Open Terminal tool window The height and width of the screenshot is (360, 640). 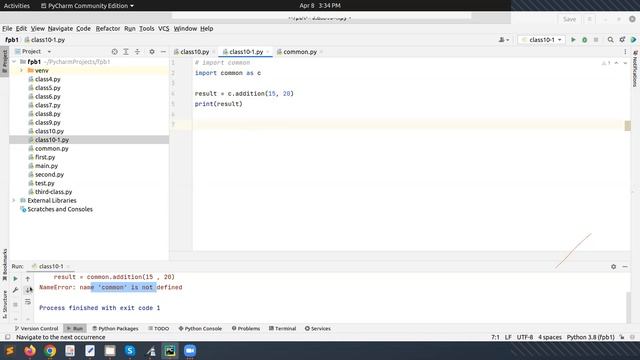(282, 329)
